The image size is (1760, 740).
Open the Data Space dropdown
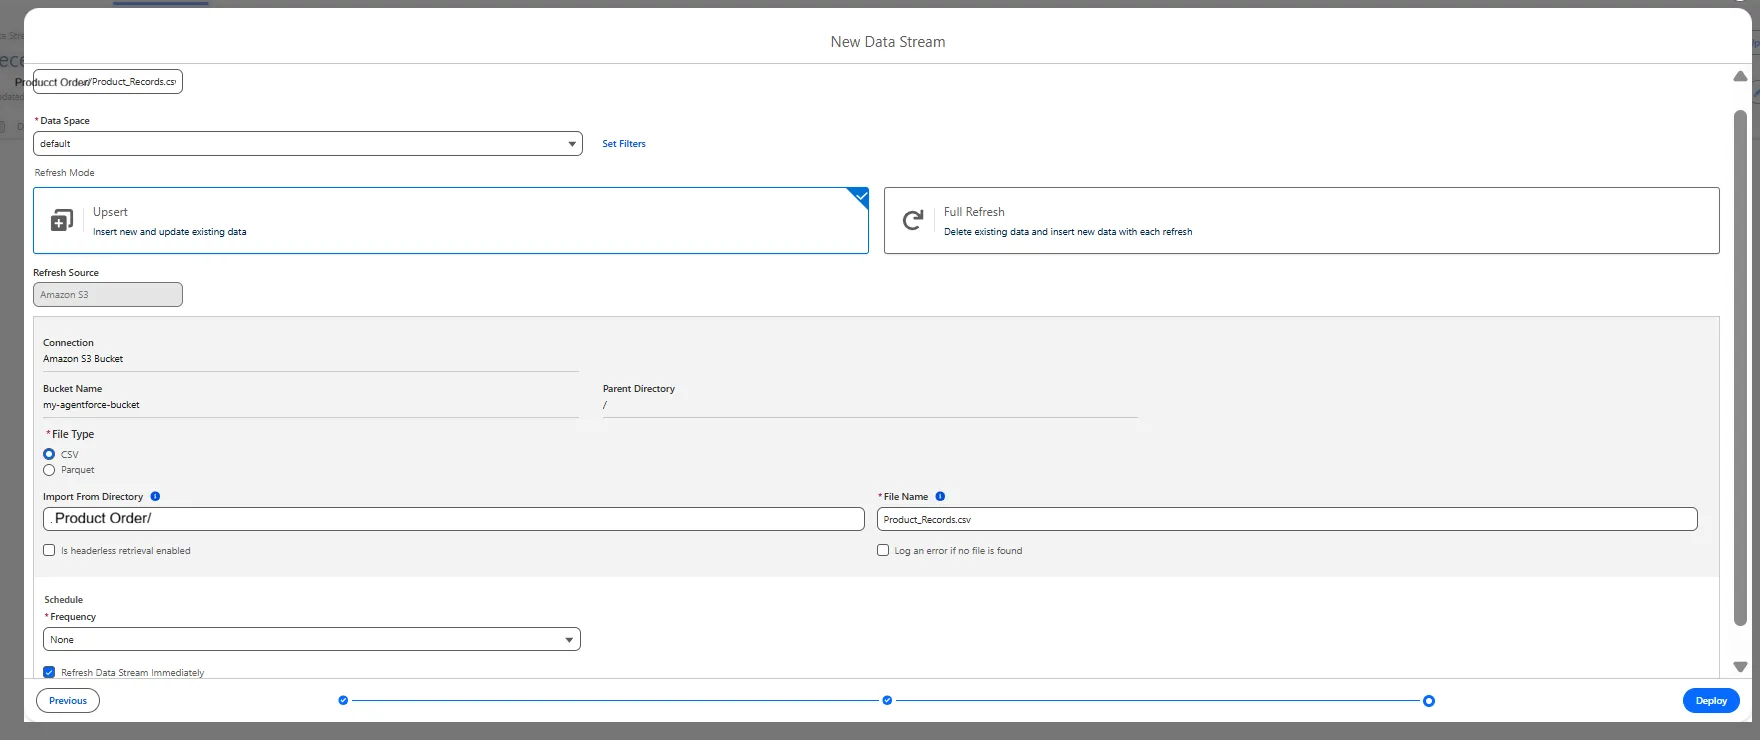click(308, 144)
